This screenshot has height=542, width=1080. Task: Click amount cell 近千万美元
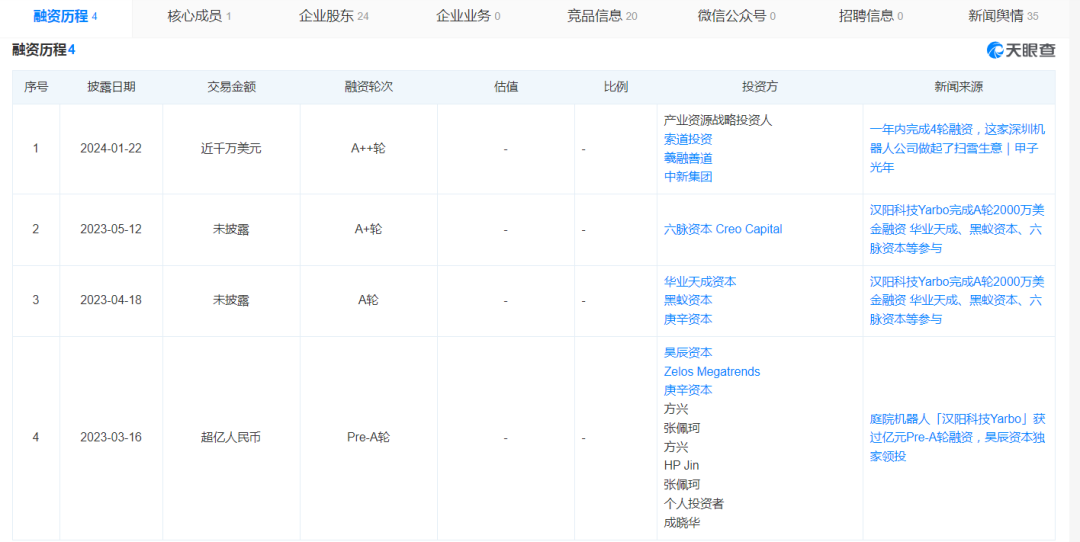[x=231, y=149]
